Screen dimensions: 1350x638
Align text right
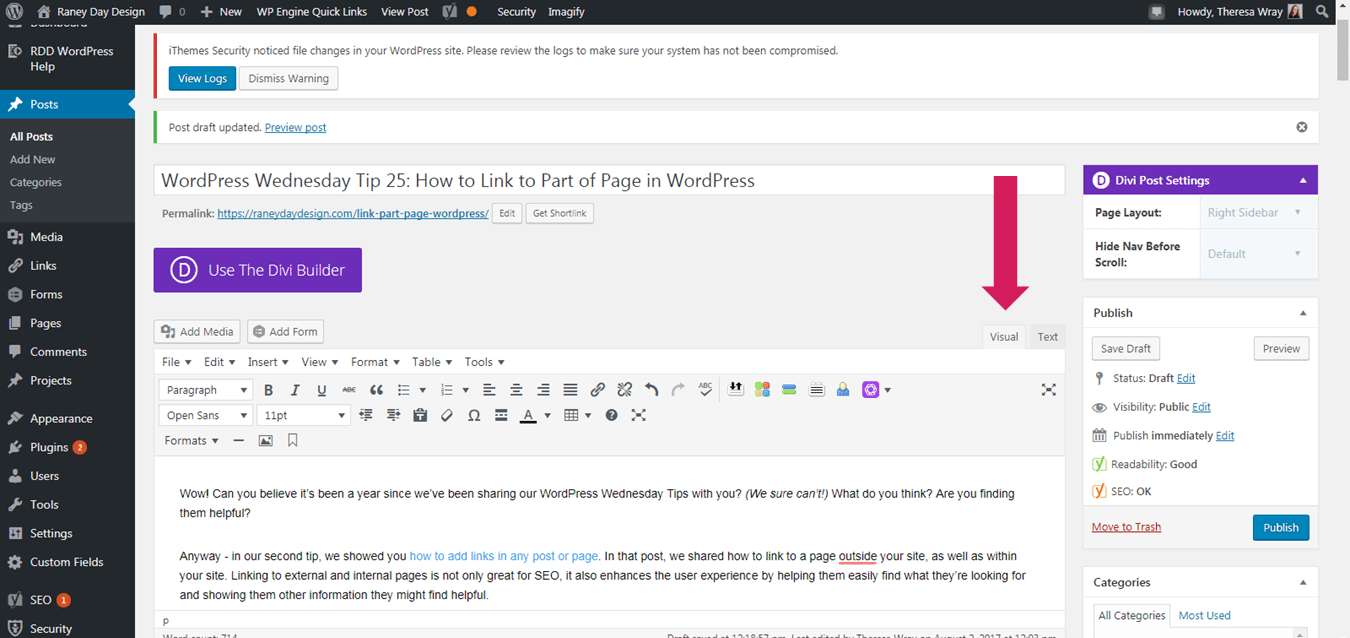click(543, 390)
